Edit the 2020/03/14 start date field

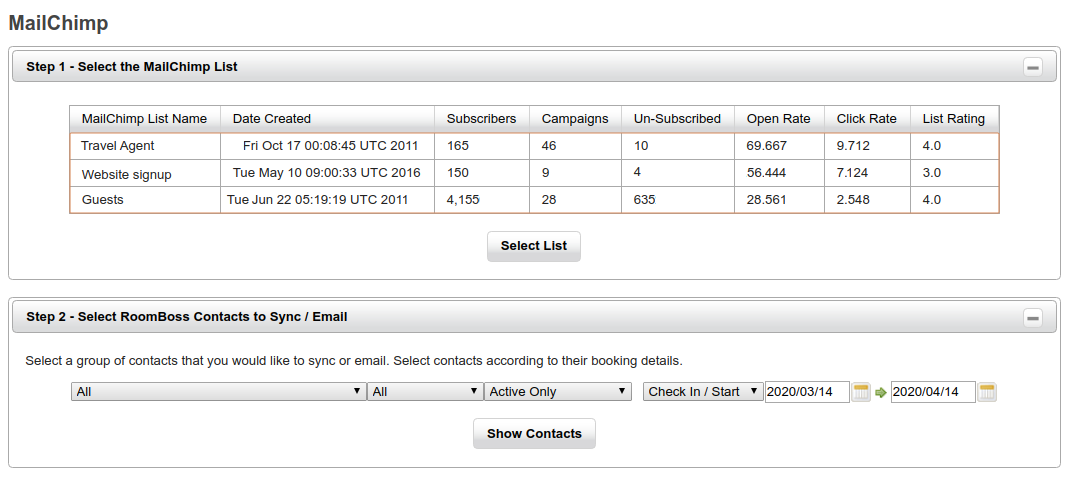tap(806, 392)
